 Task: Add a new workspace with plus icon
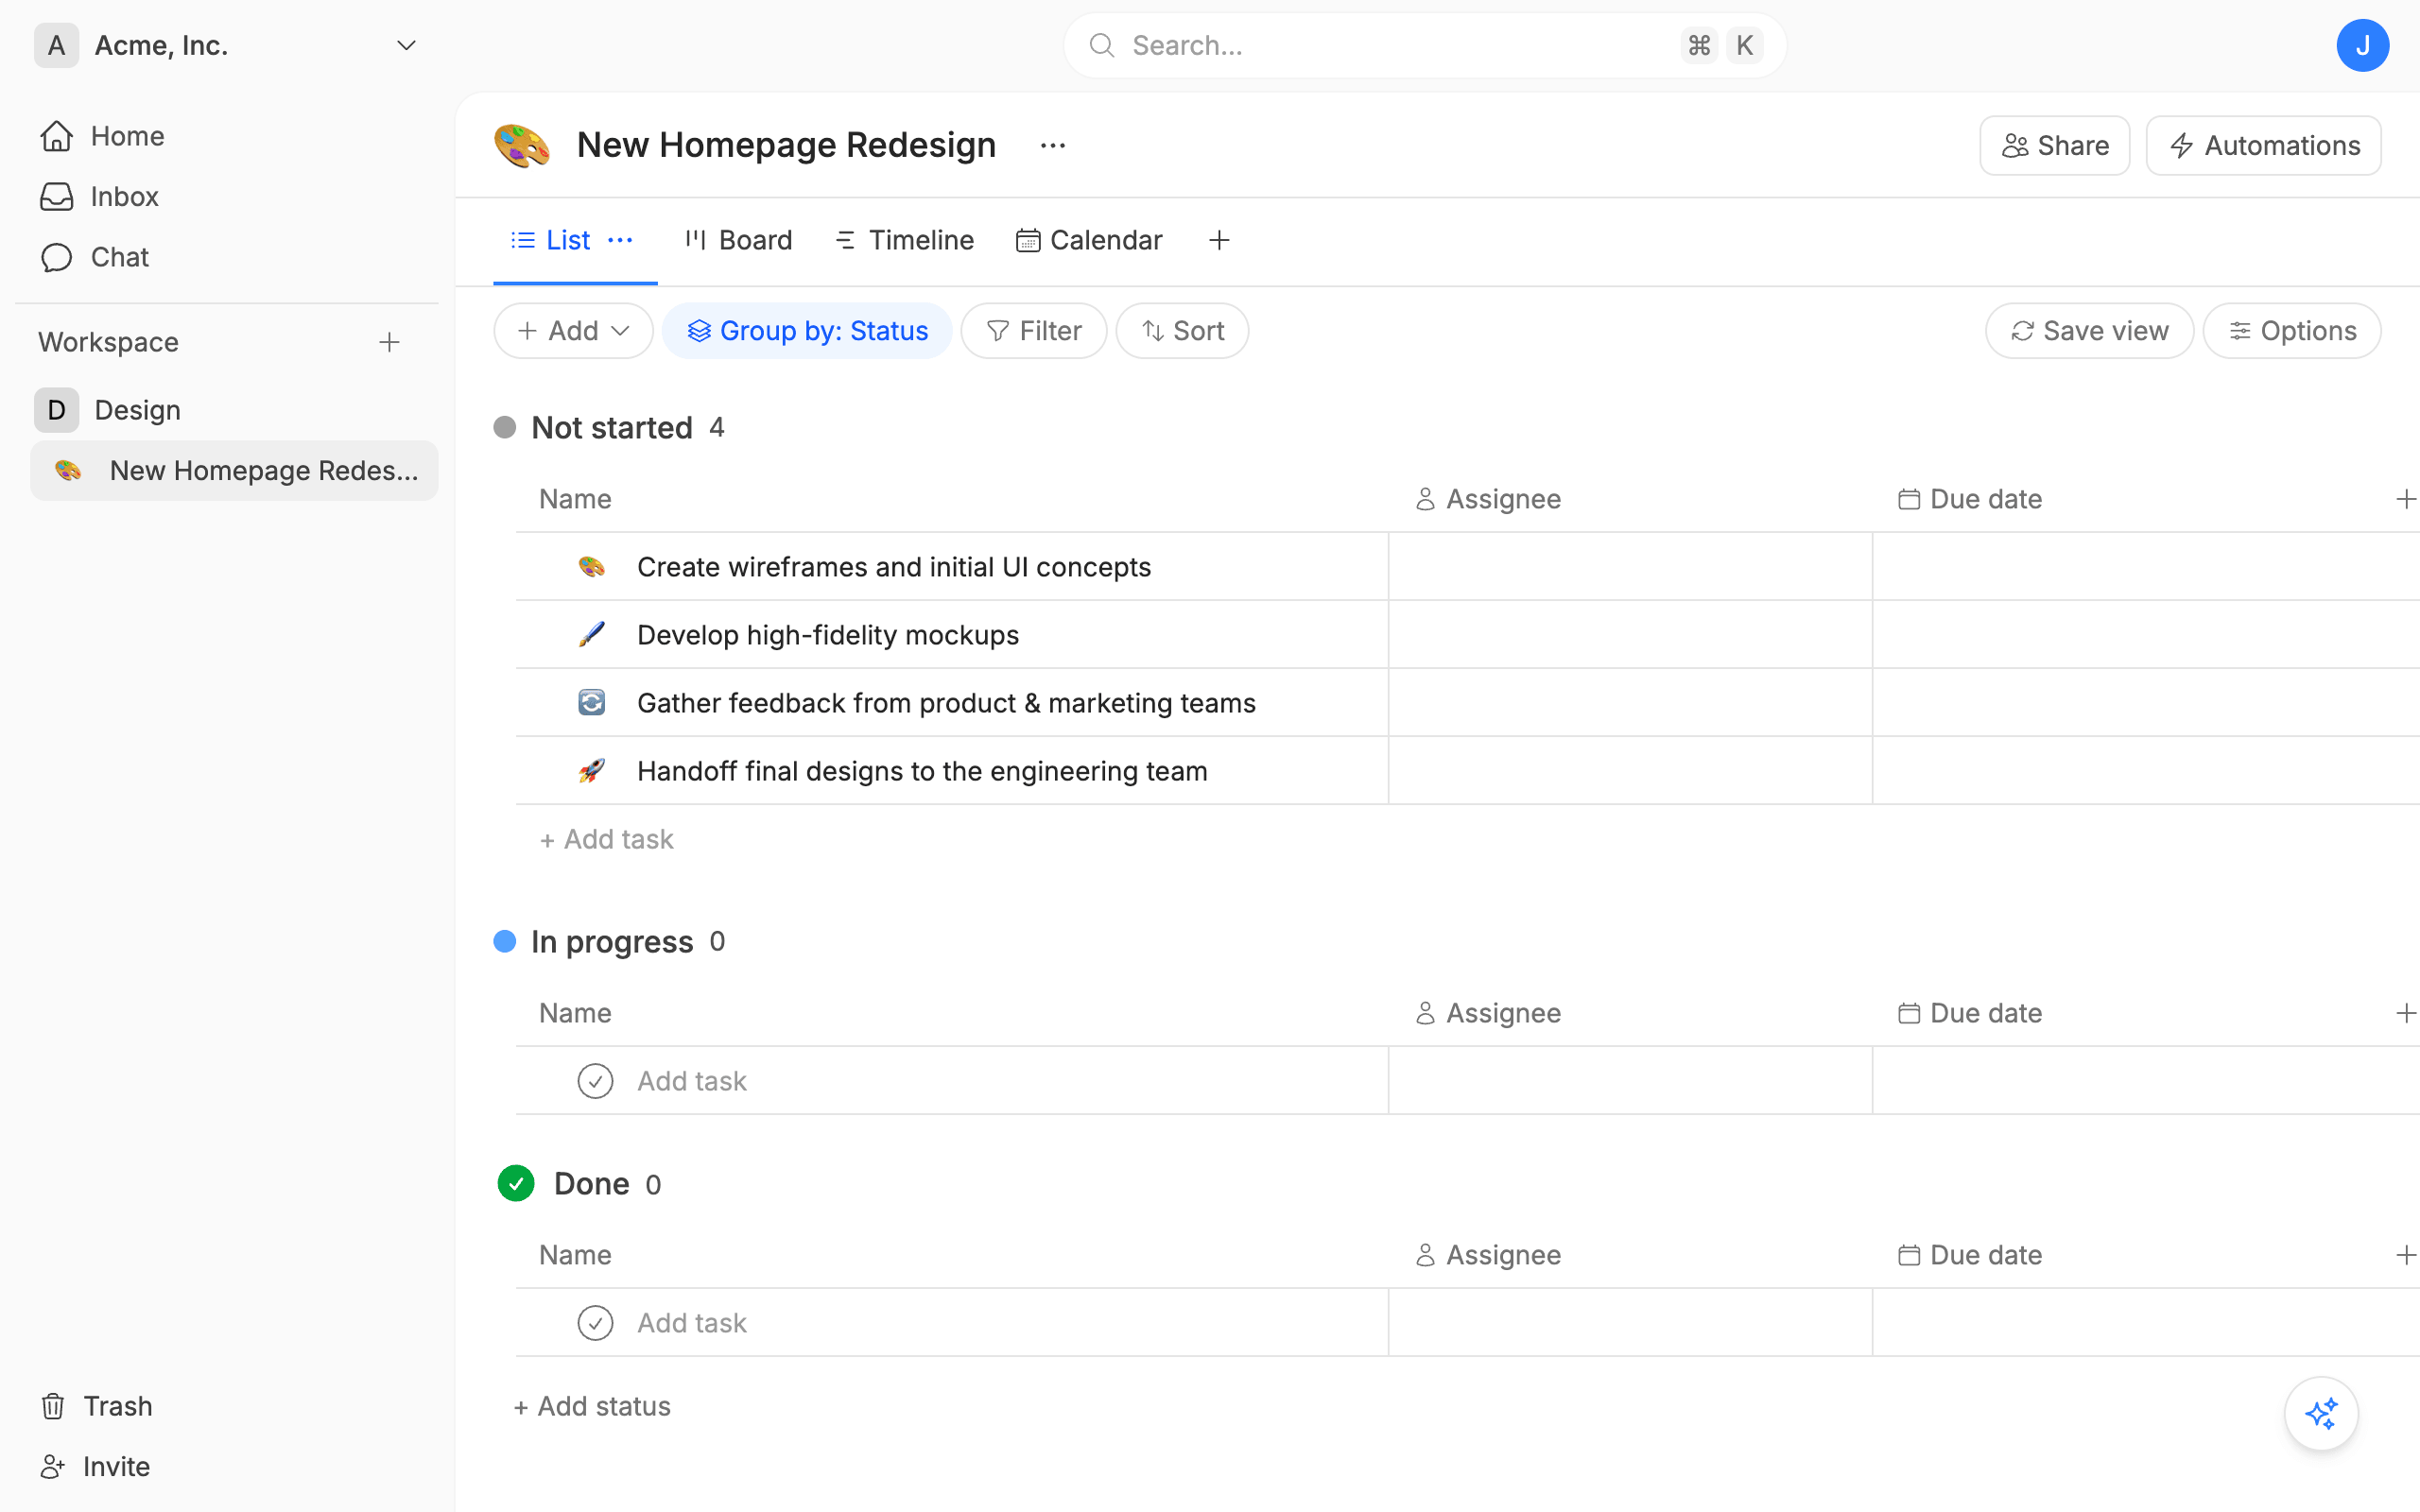(x=389, y=342)
